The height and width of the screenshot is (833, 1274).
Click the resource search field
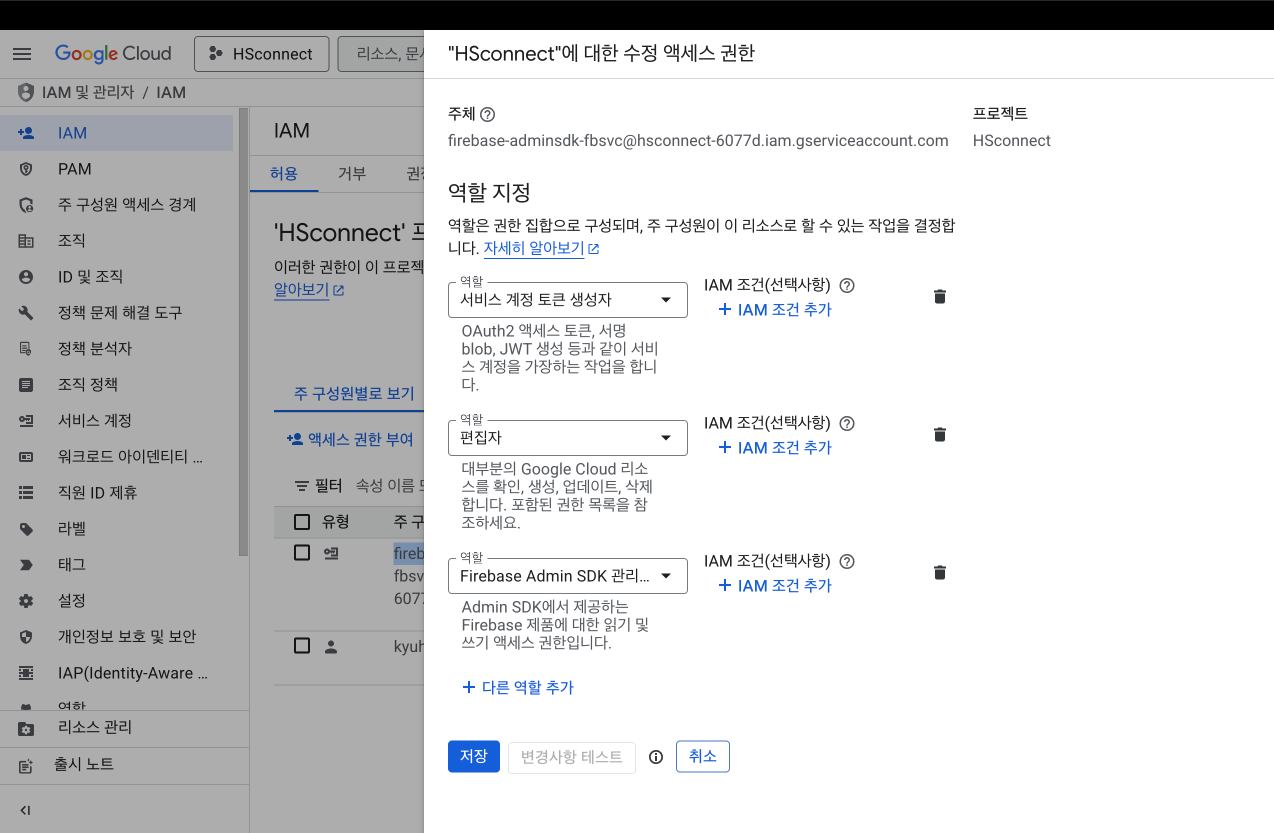[x=381, y=54]
